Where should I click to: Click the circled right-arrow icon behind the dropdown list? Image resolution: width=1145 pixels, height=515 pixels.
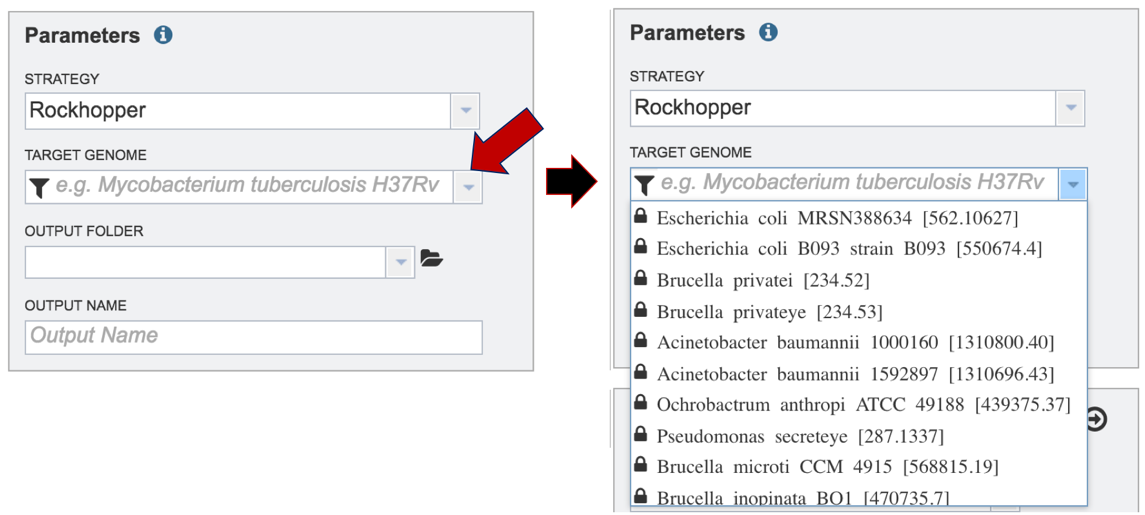point(1097,419)
